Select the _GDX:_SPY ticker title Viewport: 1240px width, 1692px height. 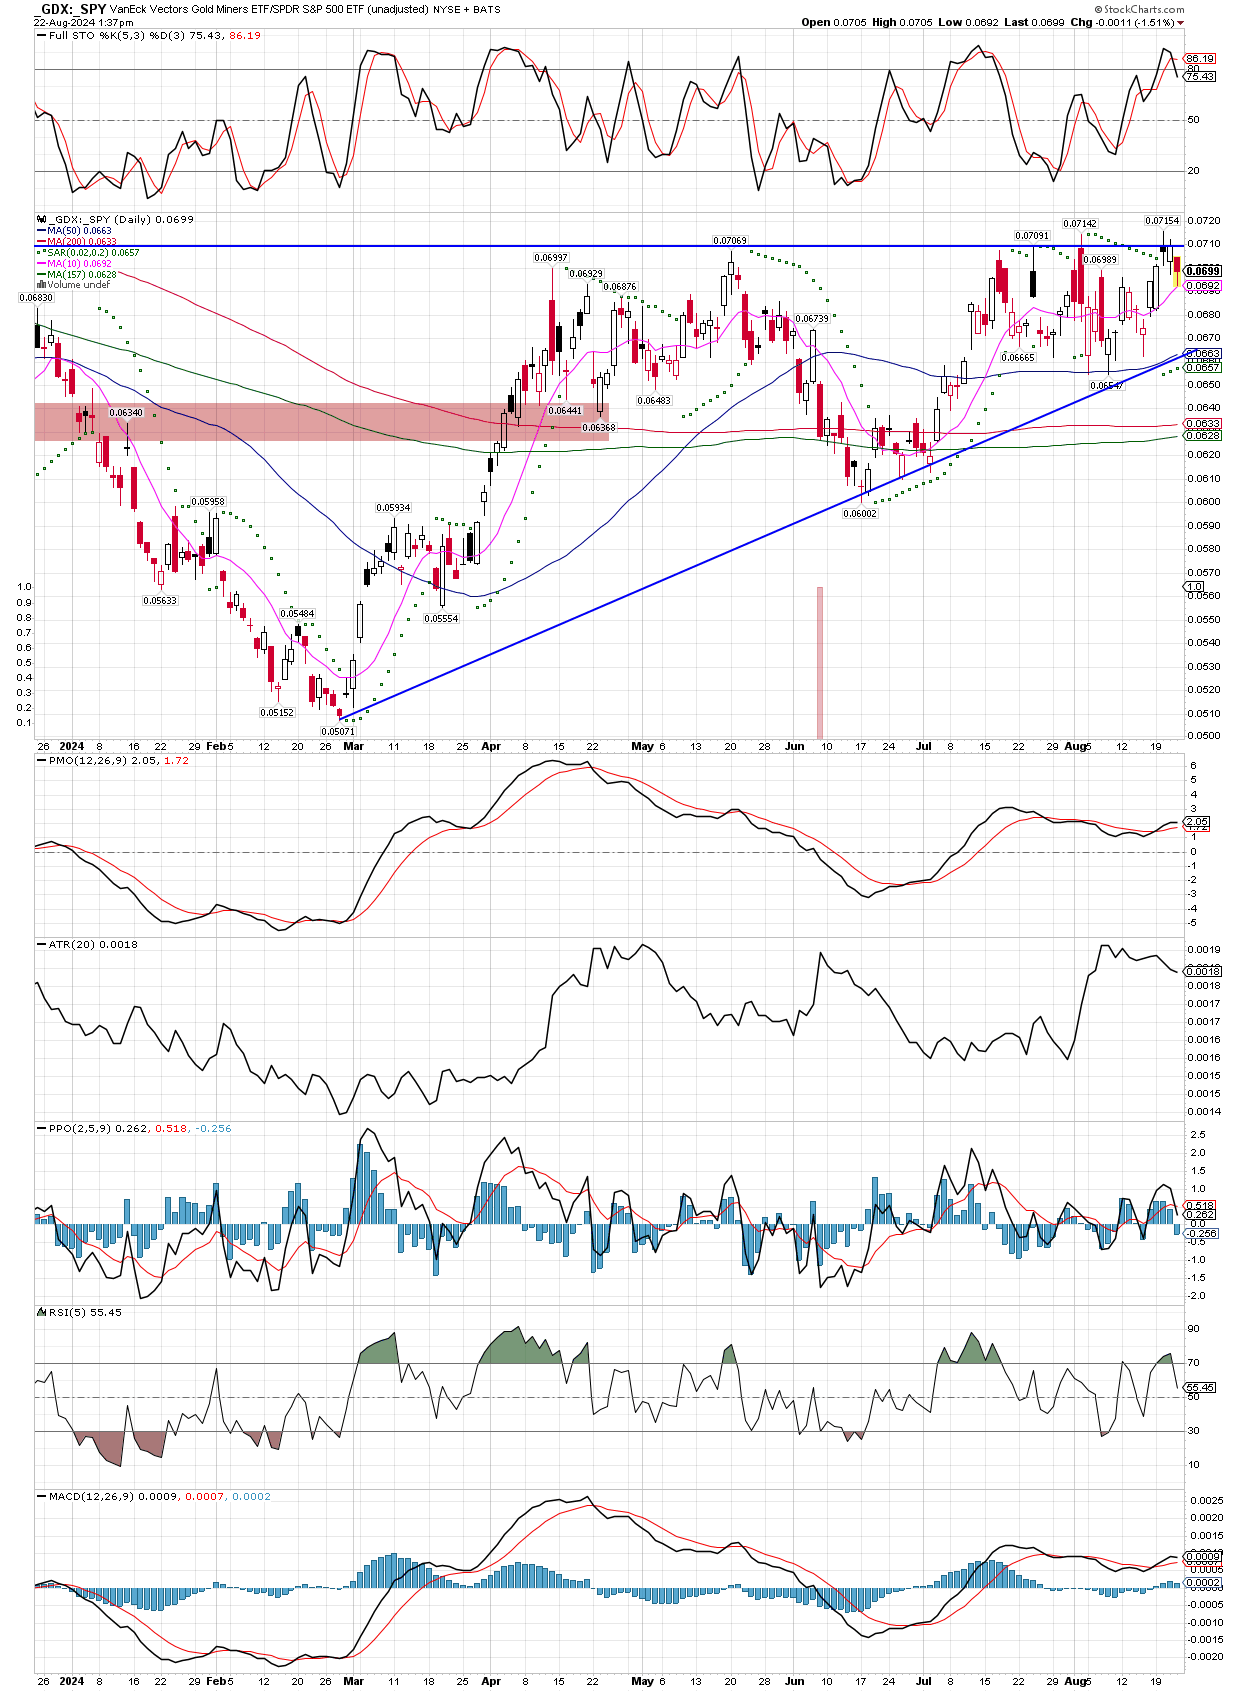tap(71, 9)
